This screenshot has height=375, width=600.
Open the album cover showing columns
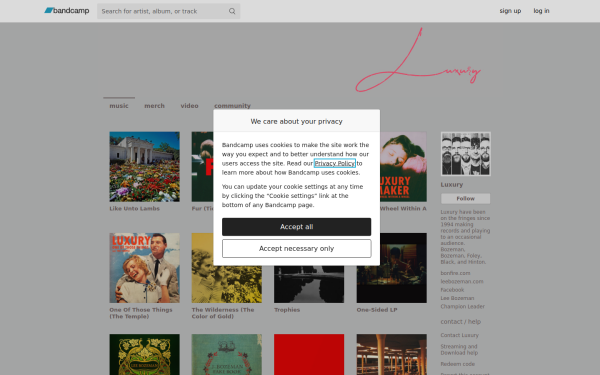click(391, 354)
